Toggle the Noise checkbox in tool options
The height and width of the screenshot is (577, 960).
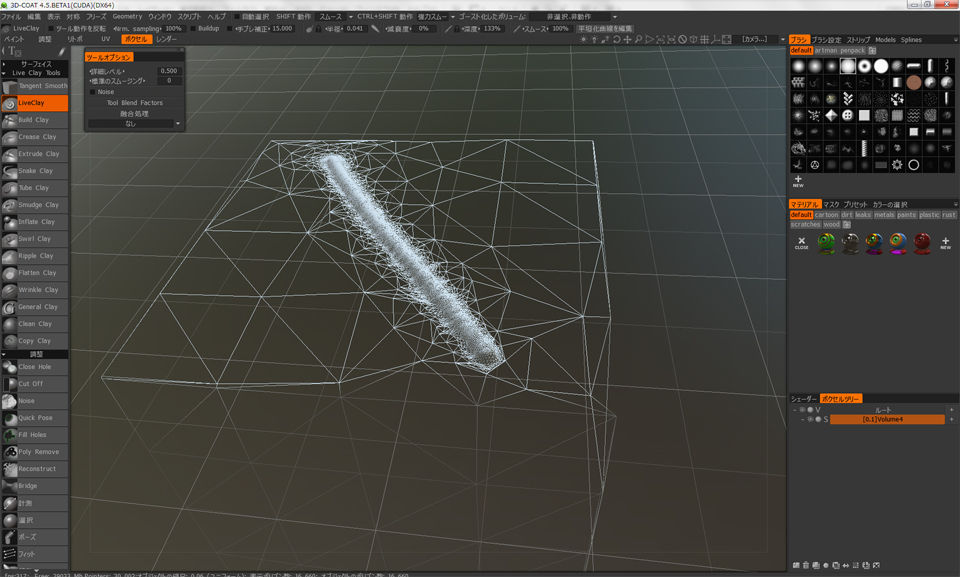click(x=92, y=92)
